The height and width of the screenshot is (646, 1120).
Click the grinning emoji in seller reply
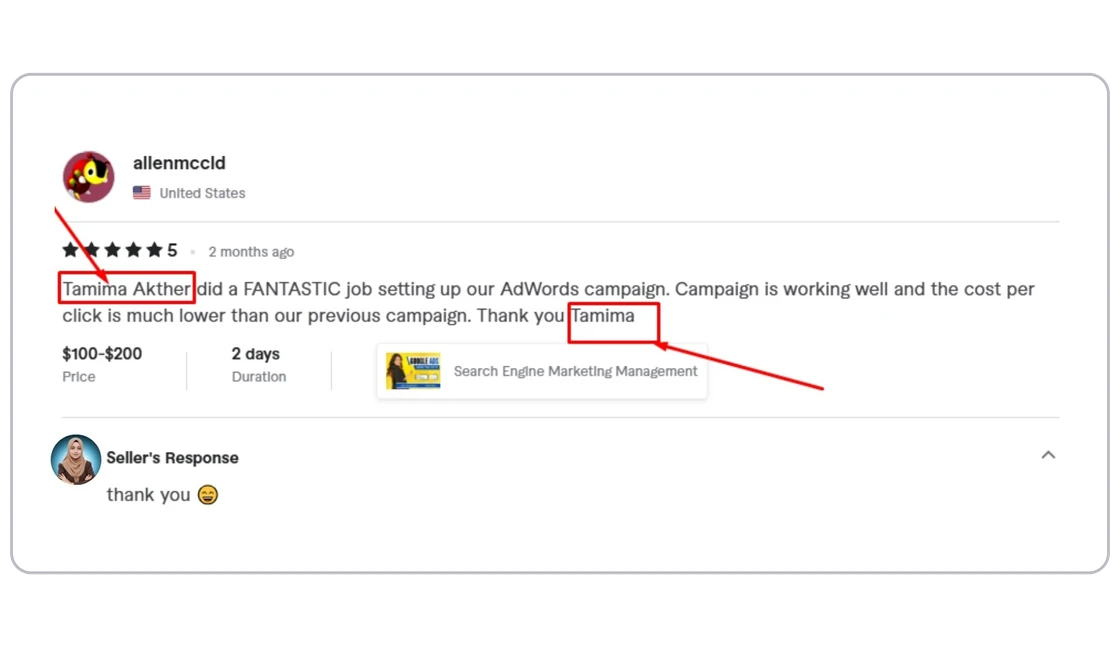[208, 495]
